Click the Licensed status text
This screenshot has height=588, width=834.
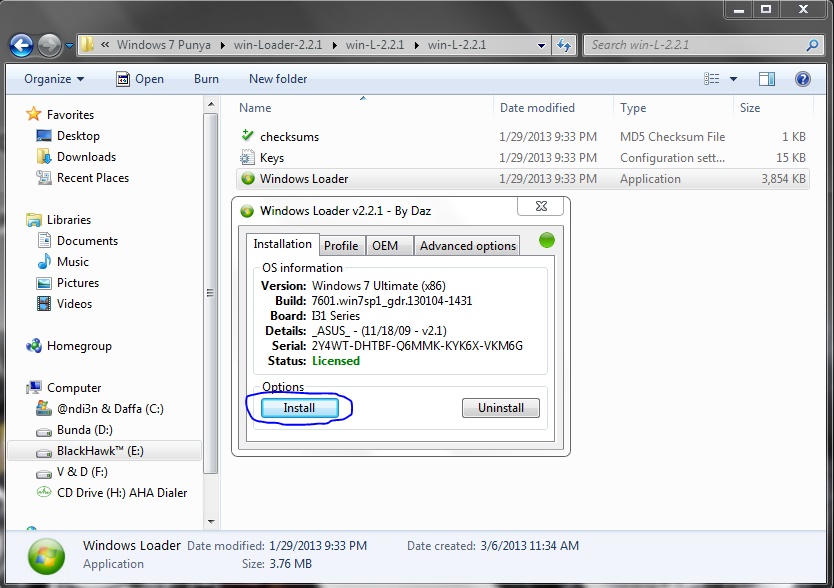336,361
